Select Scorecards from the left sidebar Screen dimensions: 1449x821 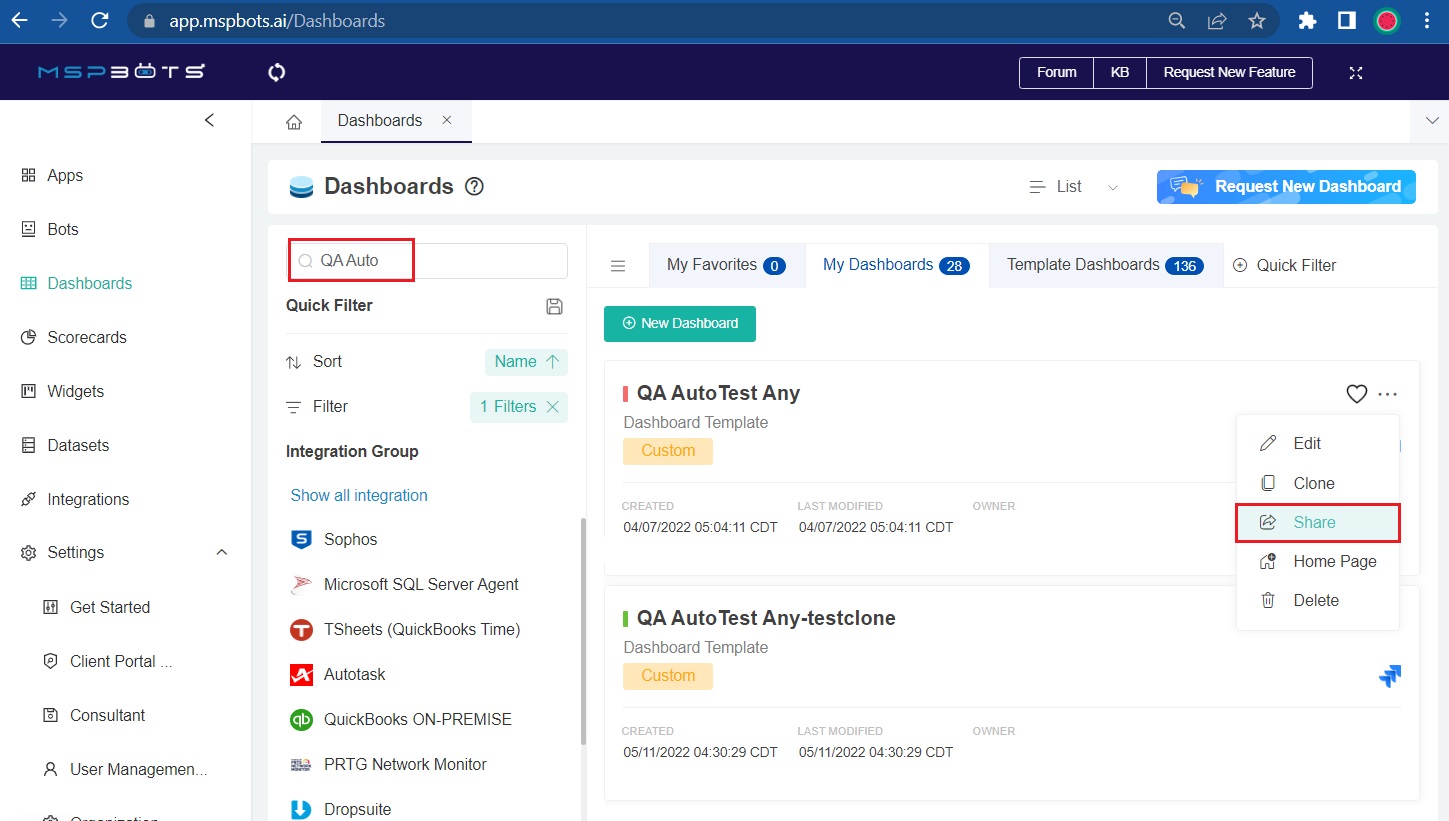click(x=86, y=337)
